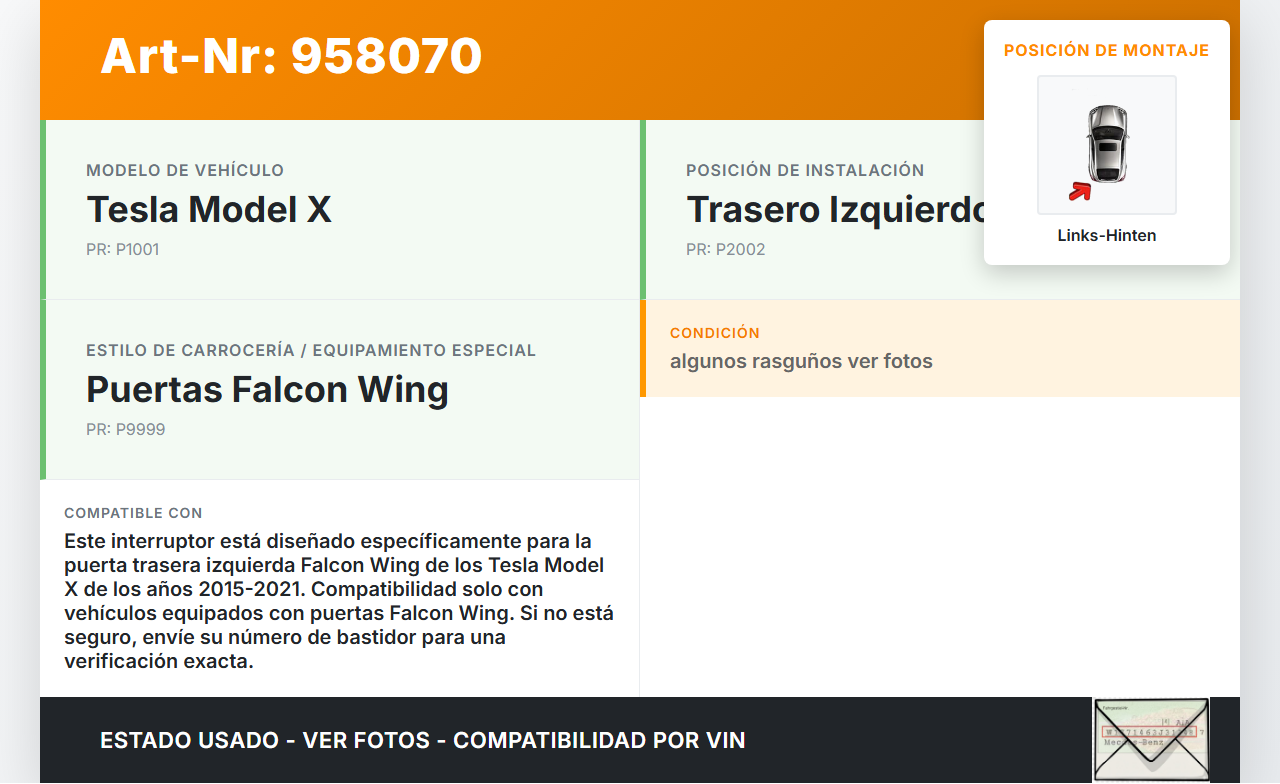1280x784 pixels.
Task: Click the COMPATIBLE CON label
Action: pos(133,513)
